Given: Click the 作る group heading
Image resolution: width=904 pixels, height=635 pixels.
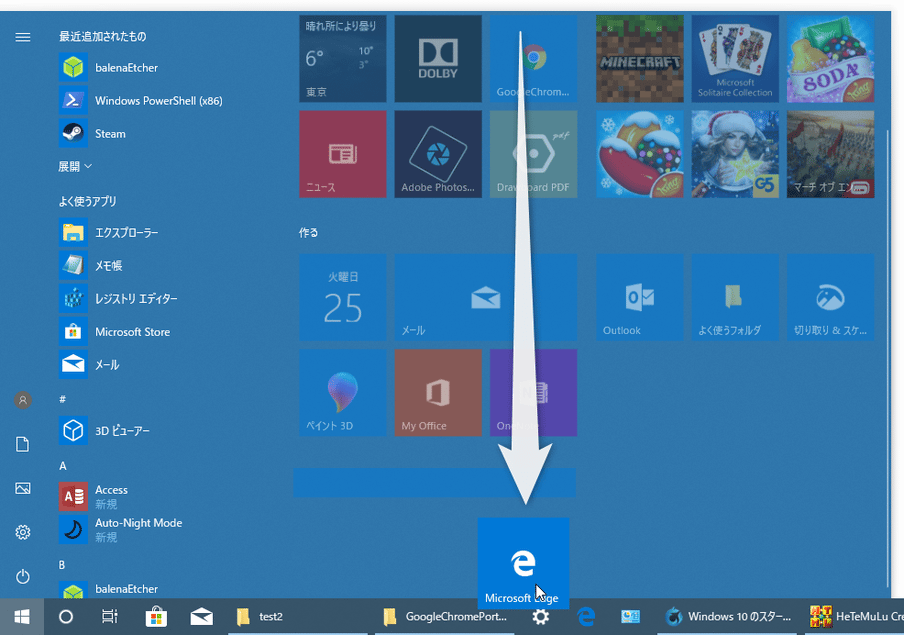Looking at the screenshot, I should pos(308,232).
